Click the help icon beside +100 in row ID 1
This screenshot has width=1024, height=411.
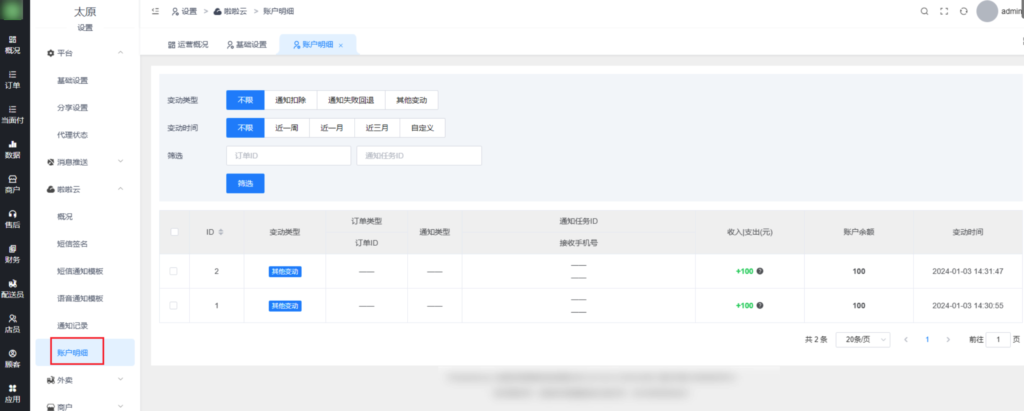point(760,305)
